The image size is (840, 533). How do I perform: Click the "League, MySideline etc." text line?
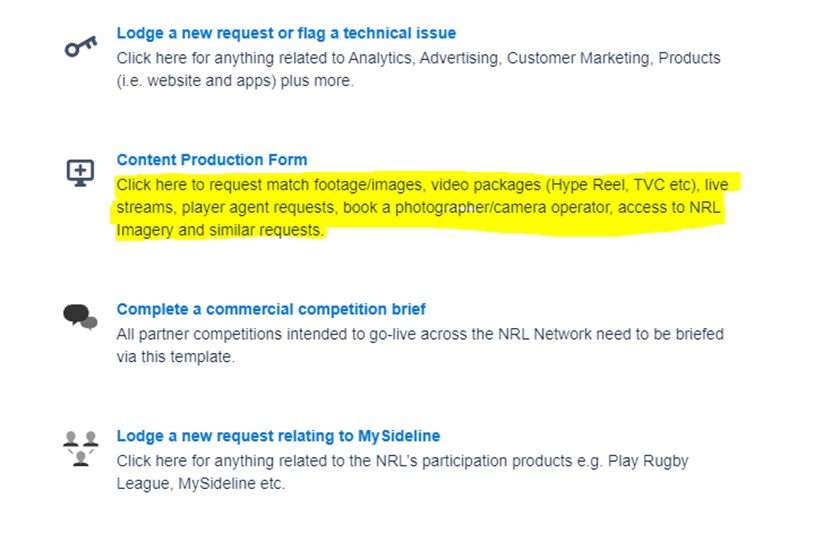(201, 484)
